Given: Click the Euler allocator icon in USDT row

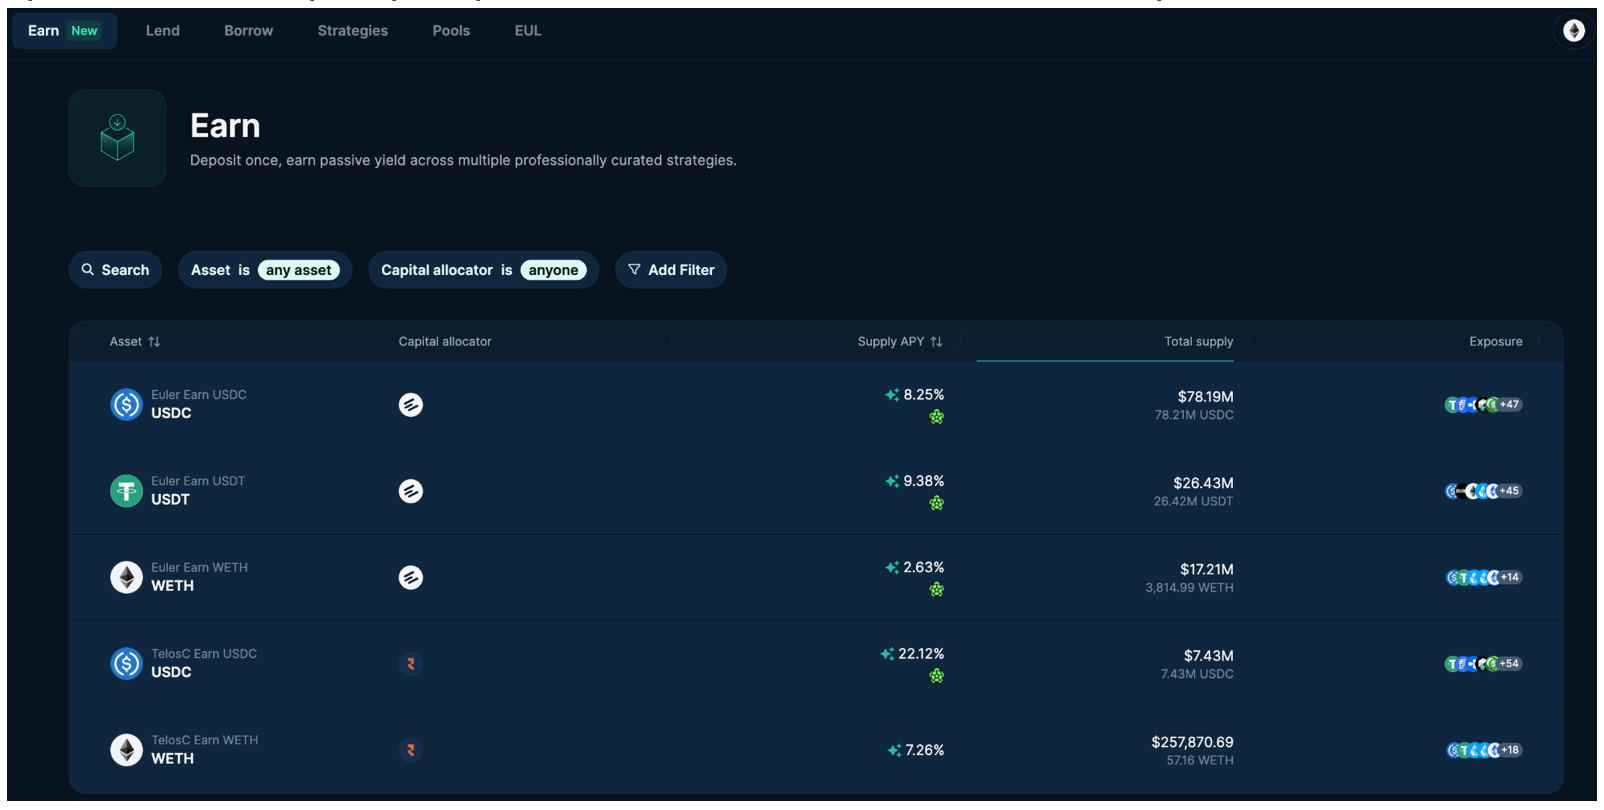Looking at the screenshot, I should [x=410, y=491].
